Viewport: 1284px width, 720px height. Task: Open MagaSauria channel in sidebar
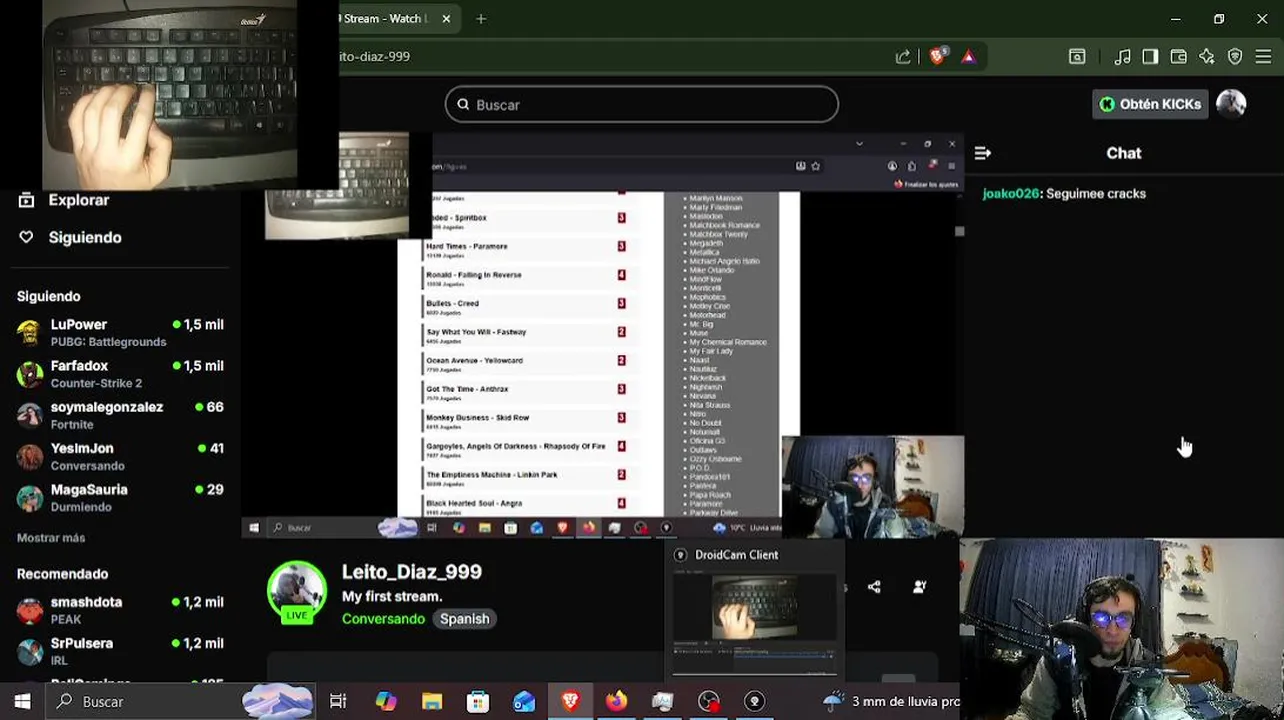point(120,498)
